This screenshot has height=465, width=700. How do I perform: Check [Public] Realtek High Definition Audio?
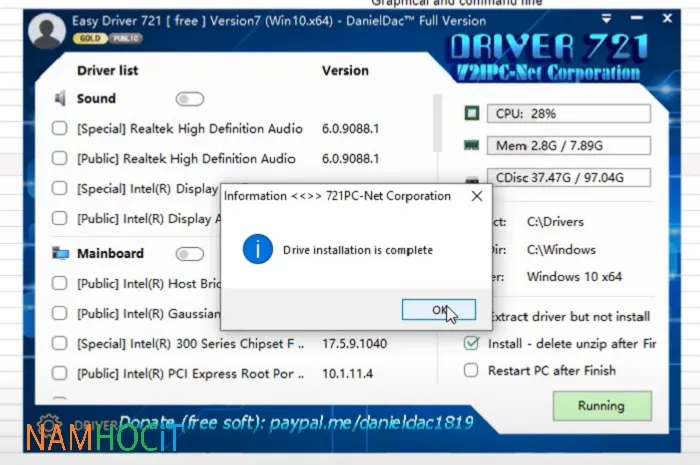60,158
